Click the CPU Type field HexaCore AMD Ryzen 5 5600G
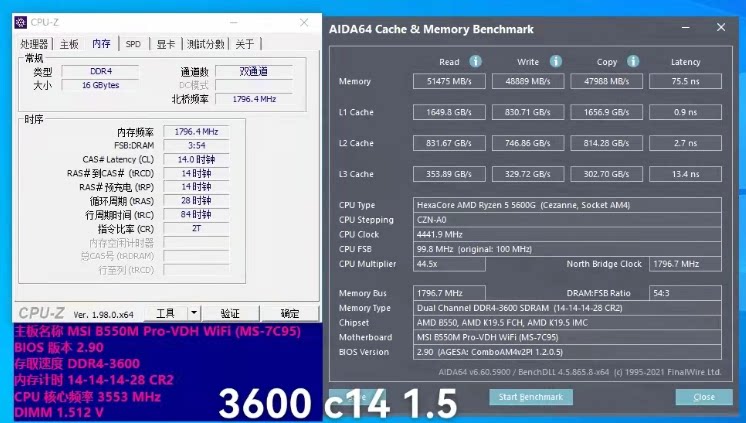This screenshot has height=423, width=746. [x=567, y=205]
